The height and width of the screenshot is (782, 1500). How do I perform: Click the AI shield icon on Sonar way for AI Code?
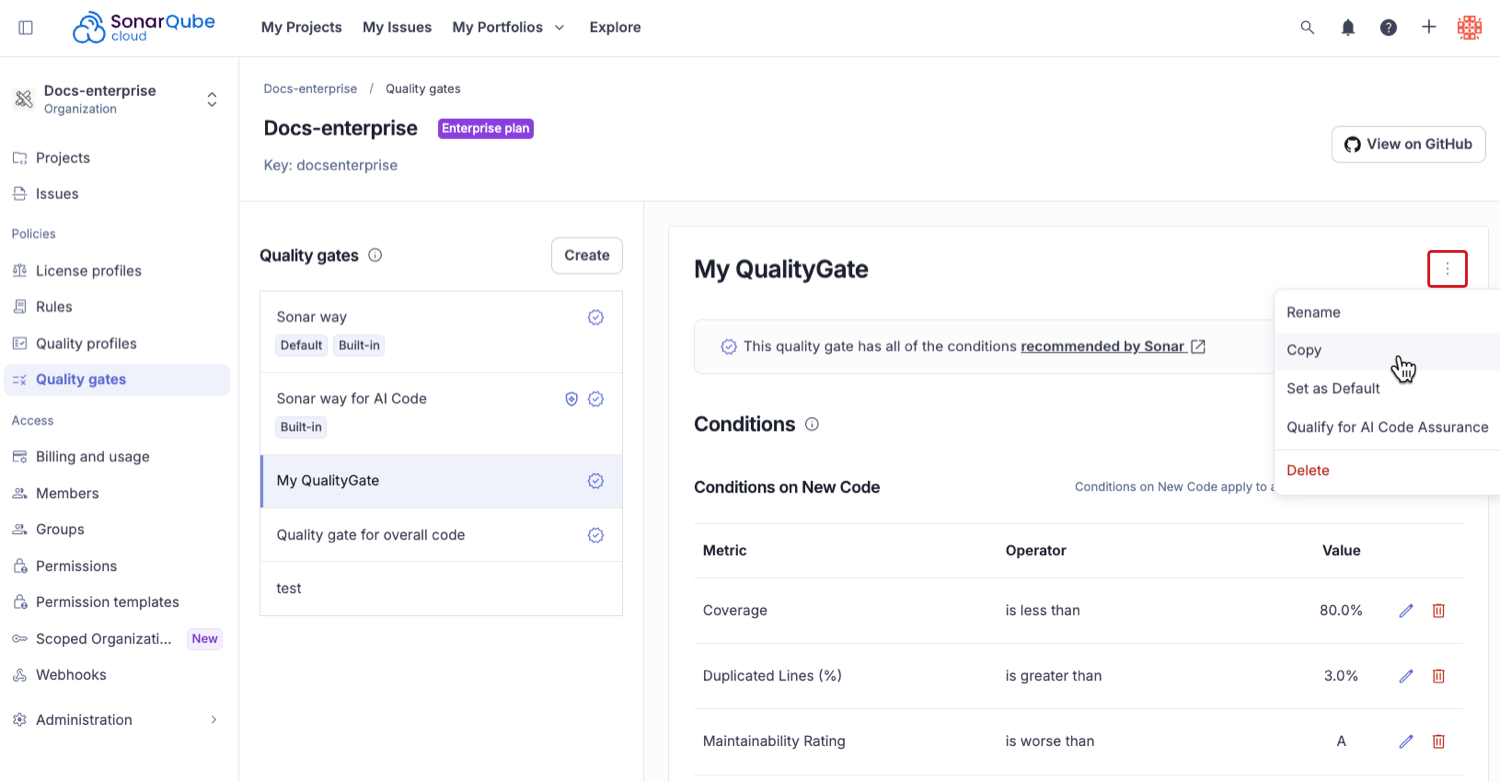point(572,398)
